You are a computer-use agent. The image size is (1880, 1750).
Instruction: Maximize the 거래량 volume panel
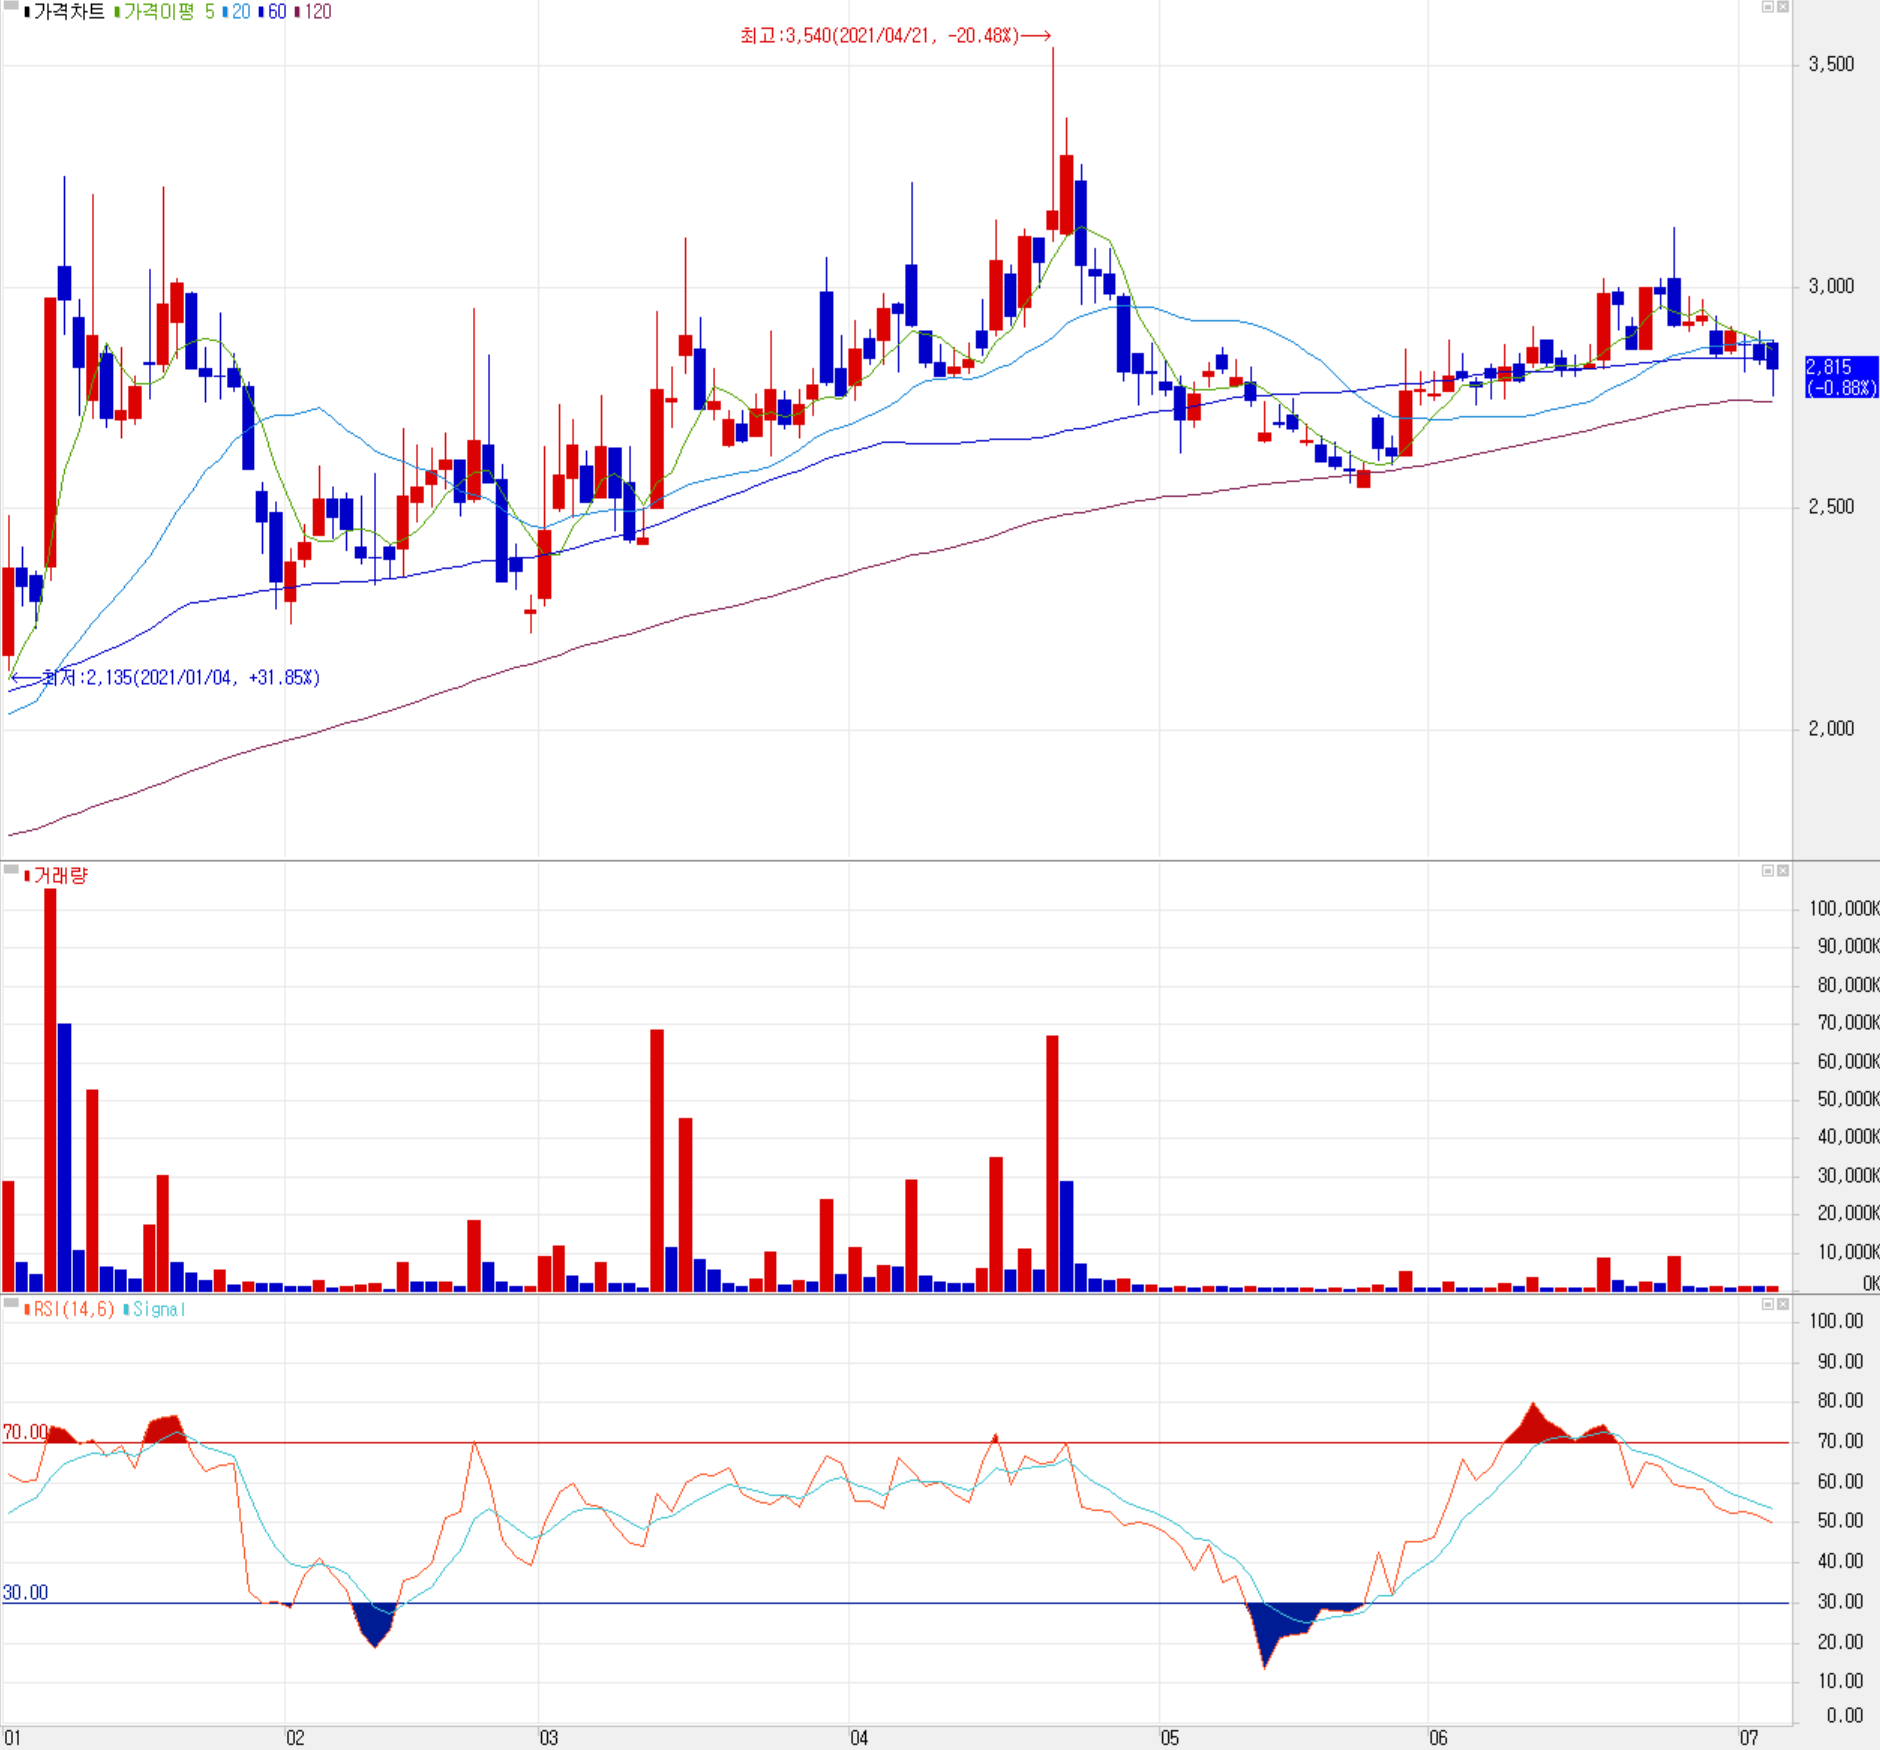pyautogui.click(x=1767, y=871)
